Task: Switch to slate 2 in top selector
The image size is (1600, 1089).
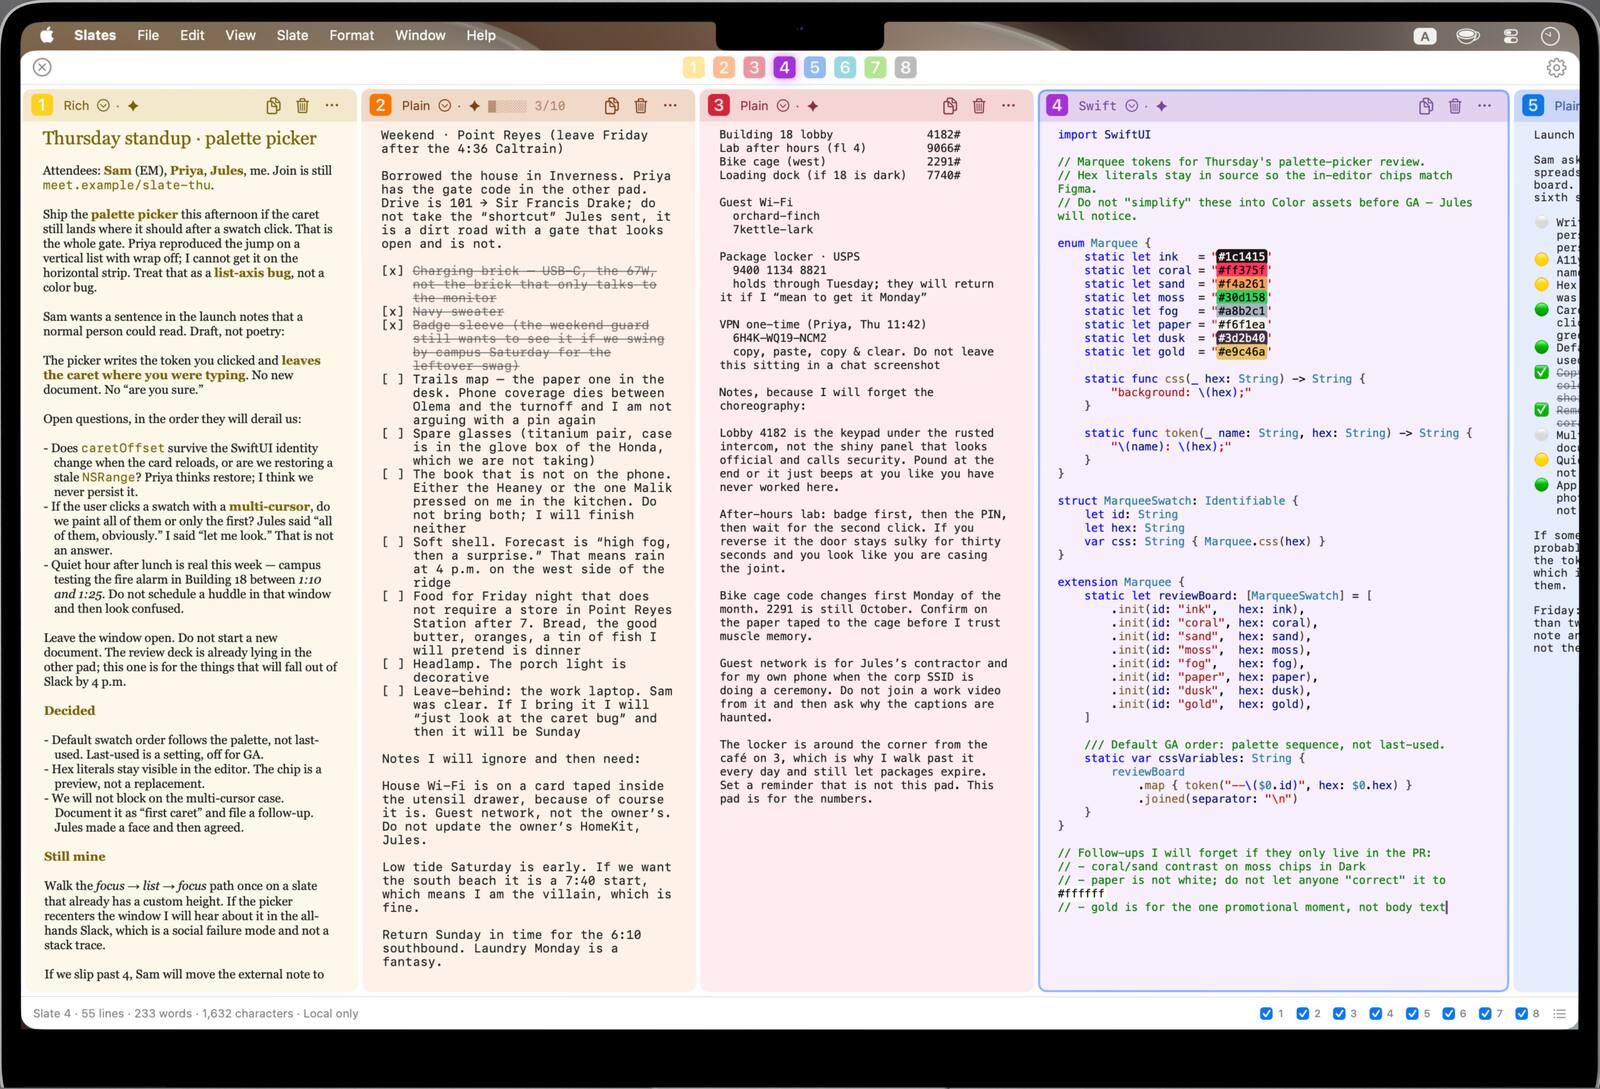Action: (724, 67)
